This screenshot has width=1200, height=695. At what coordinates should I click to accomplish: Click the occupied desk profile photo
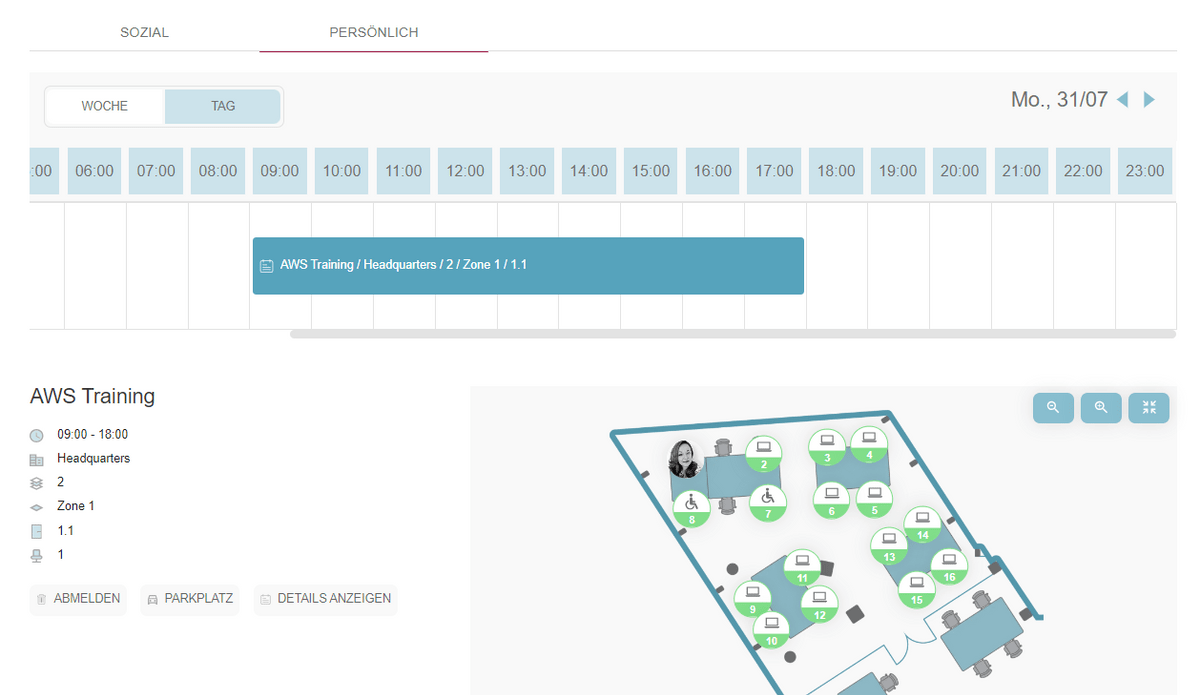[686, 459]
